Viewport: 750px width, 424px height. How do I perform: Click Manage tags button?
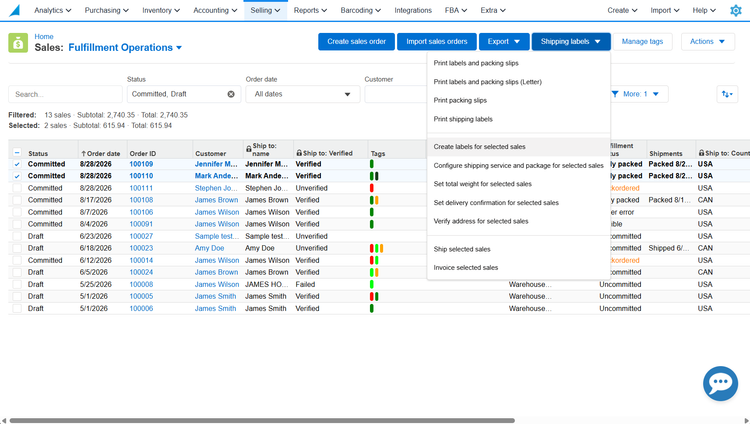coord(642,42)
